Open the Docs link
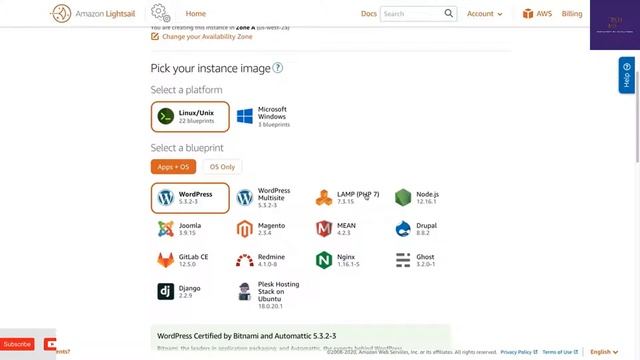 pos(369,13)
